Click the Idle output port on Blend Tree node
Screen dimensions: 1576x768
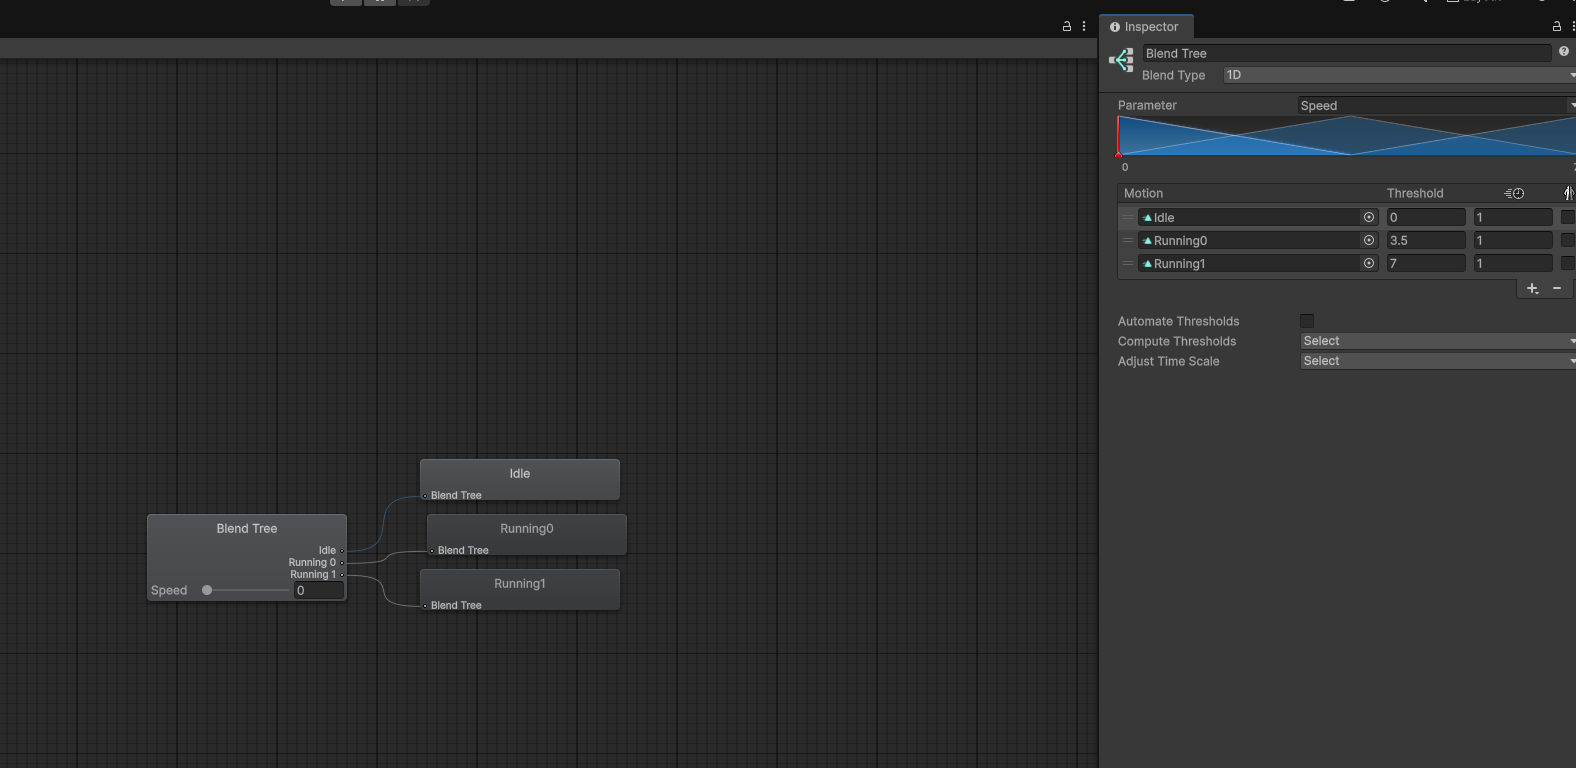[342, 551]
